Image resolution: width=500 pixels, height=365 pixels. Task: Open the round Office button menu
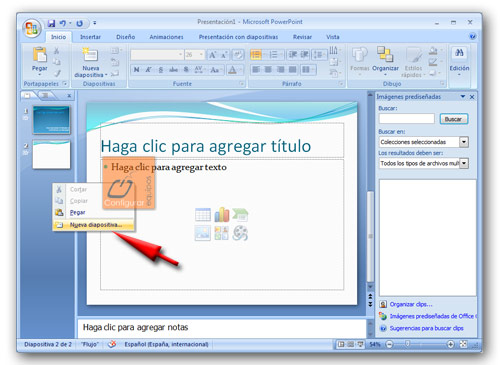[31, 28]
